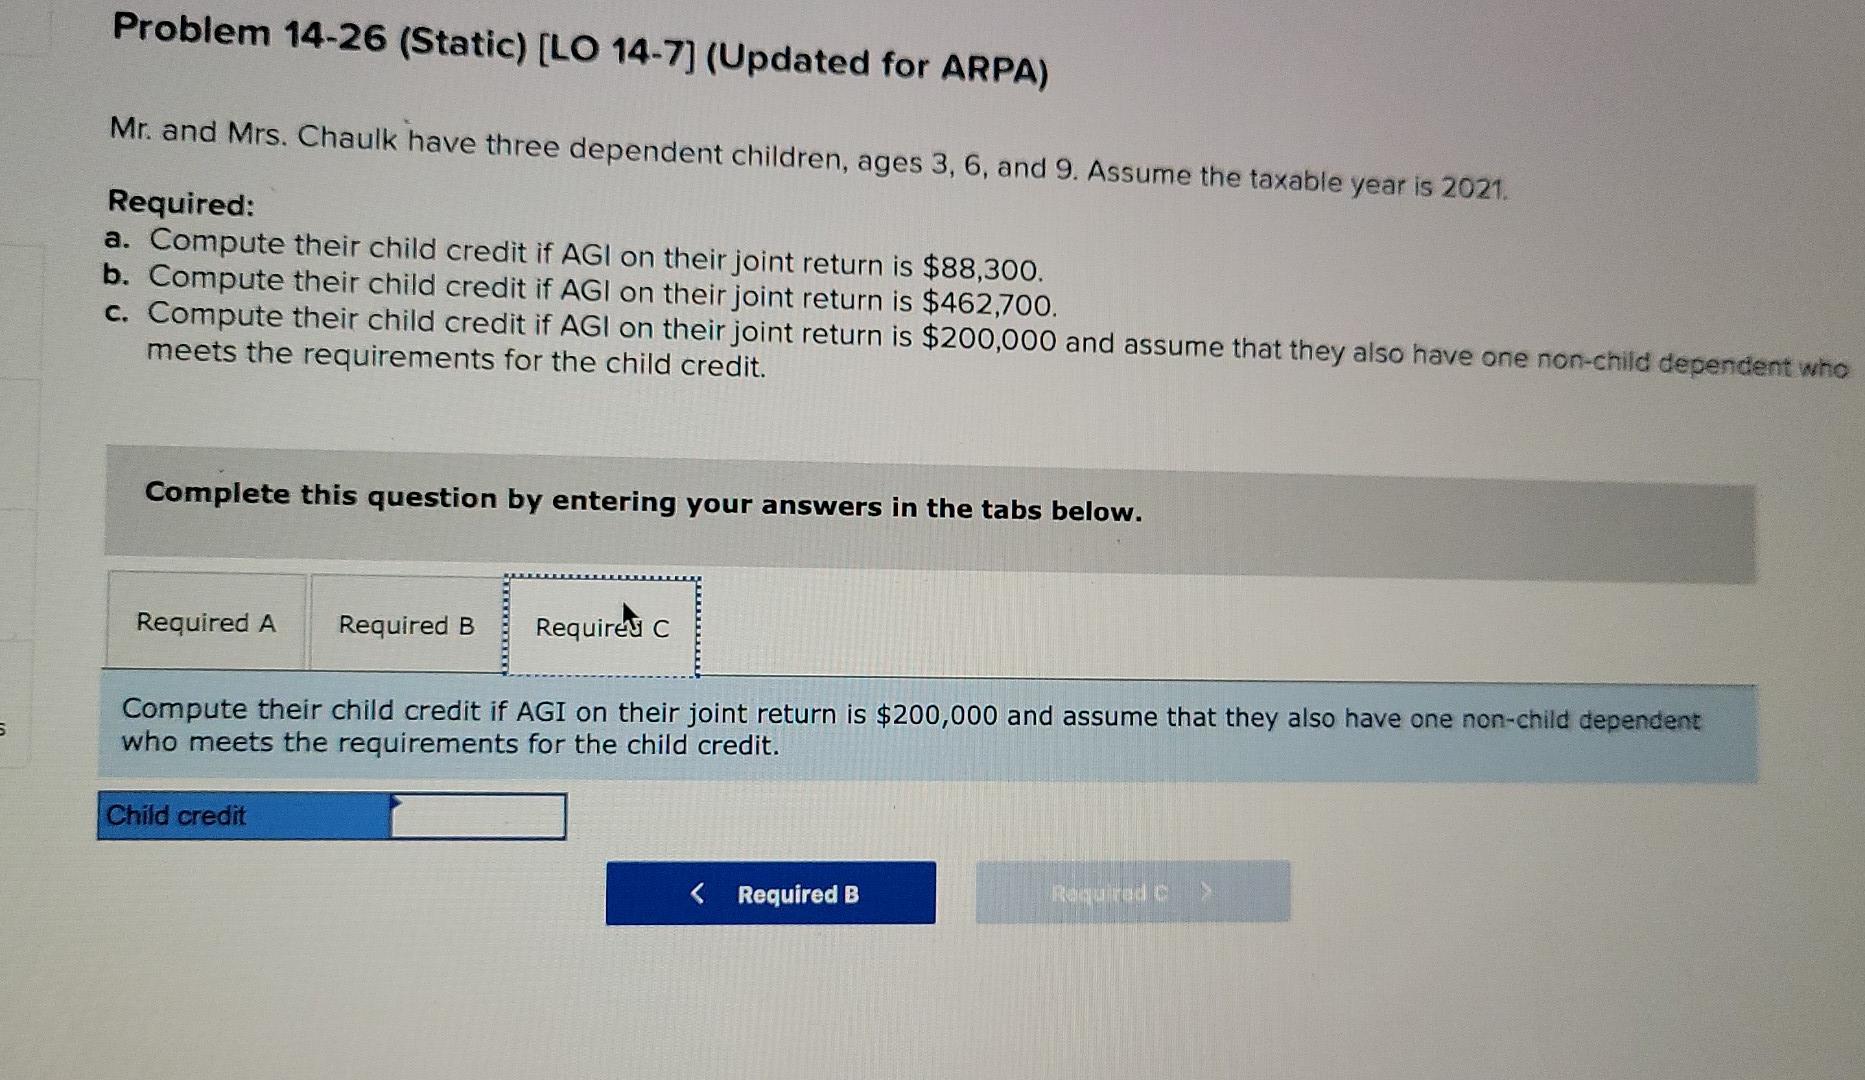Screen dimensions: 1865x1080
Task: Switch to the Required A tab
Action: pyautogui.click(x=208, y=623)
